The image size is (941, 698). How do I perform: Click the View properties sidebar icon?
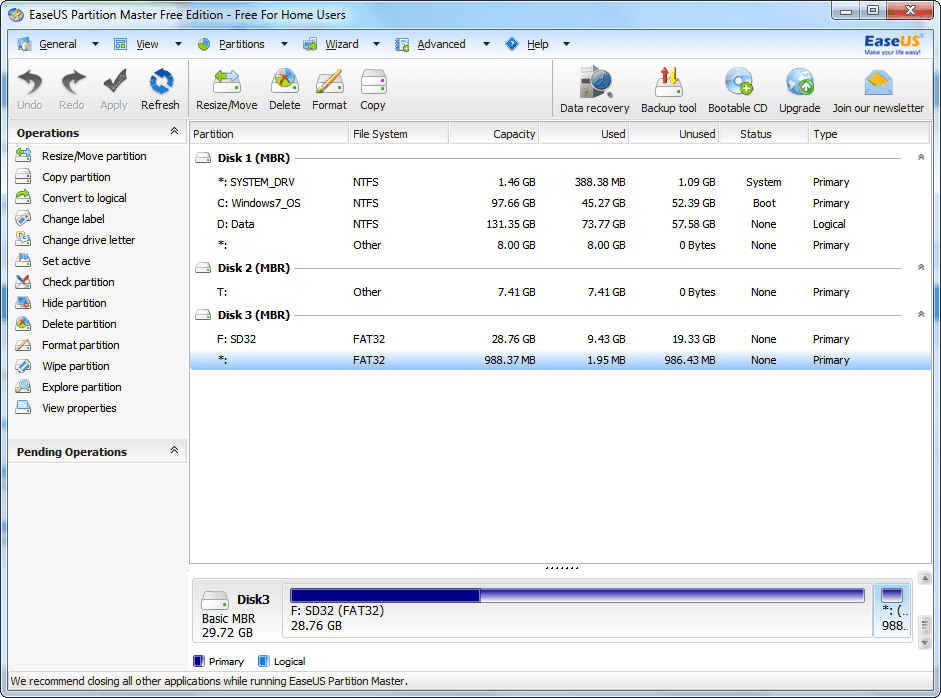pos(23,408)
